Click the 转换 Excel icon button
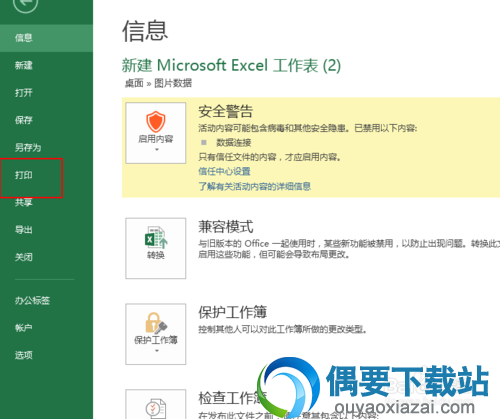The height and width of the screenshot is (419, 500). (x=156, y=248)
